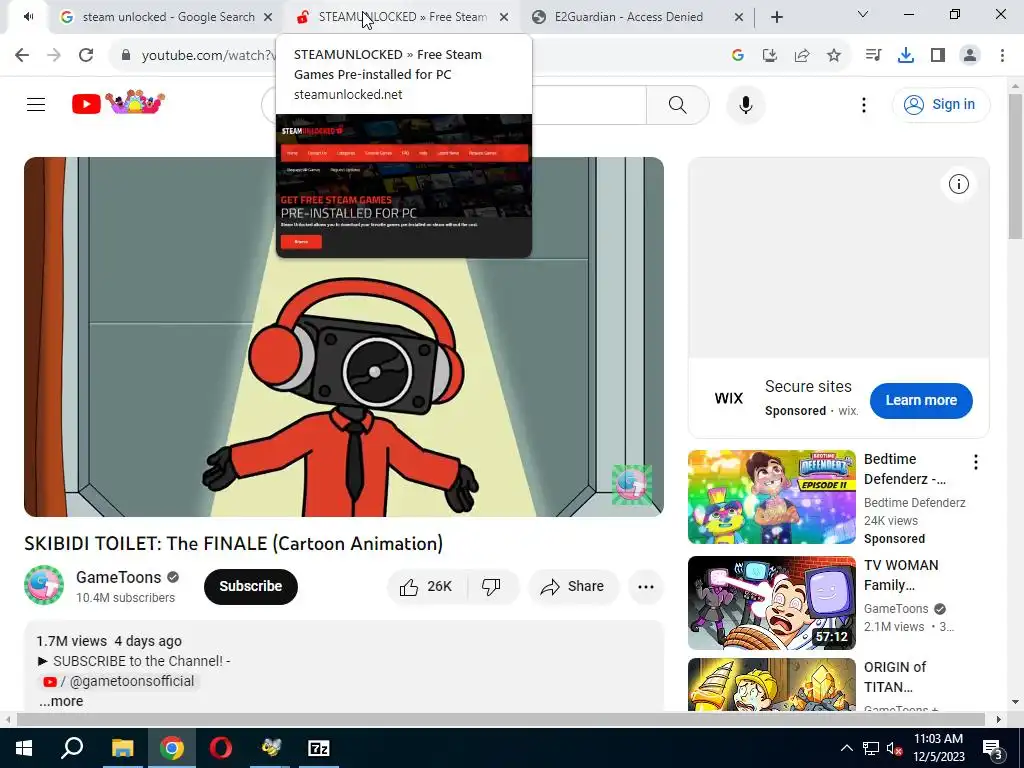The image size is (1024, 768).
Task: Open the Bedtime Defenderz video thumbnail
Action: click(x=771, y=497)
